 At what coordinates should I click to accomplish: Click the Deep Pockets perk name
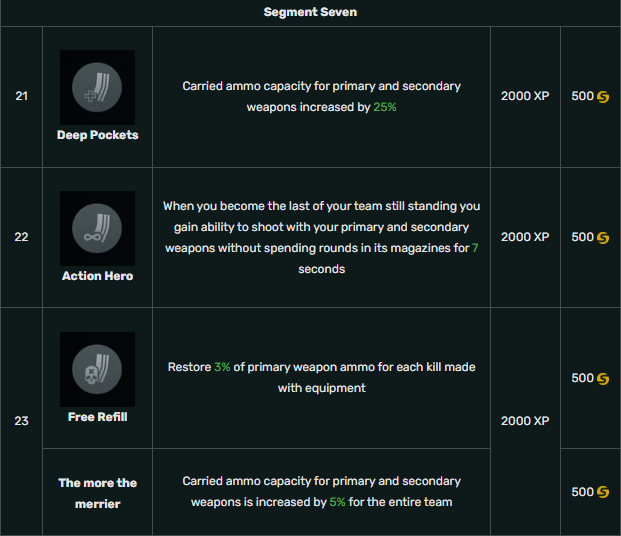97,135
